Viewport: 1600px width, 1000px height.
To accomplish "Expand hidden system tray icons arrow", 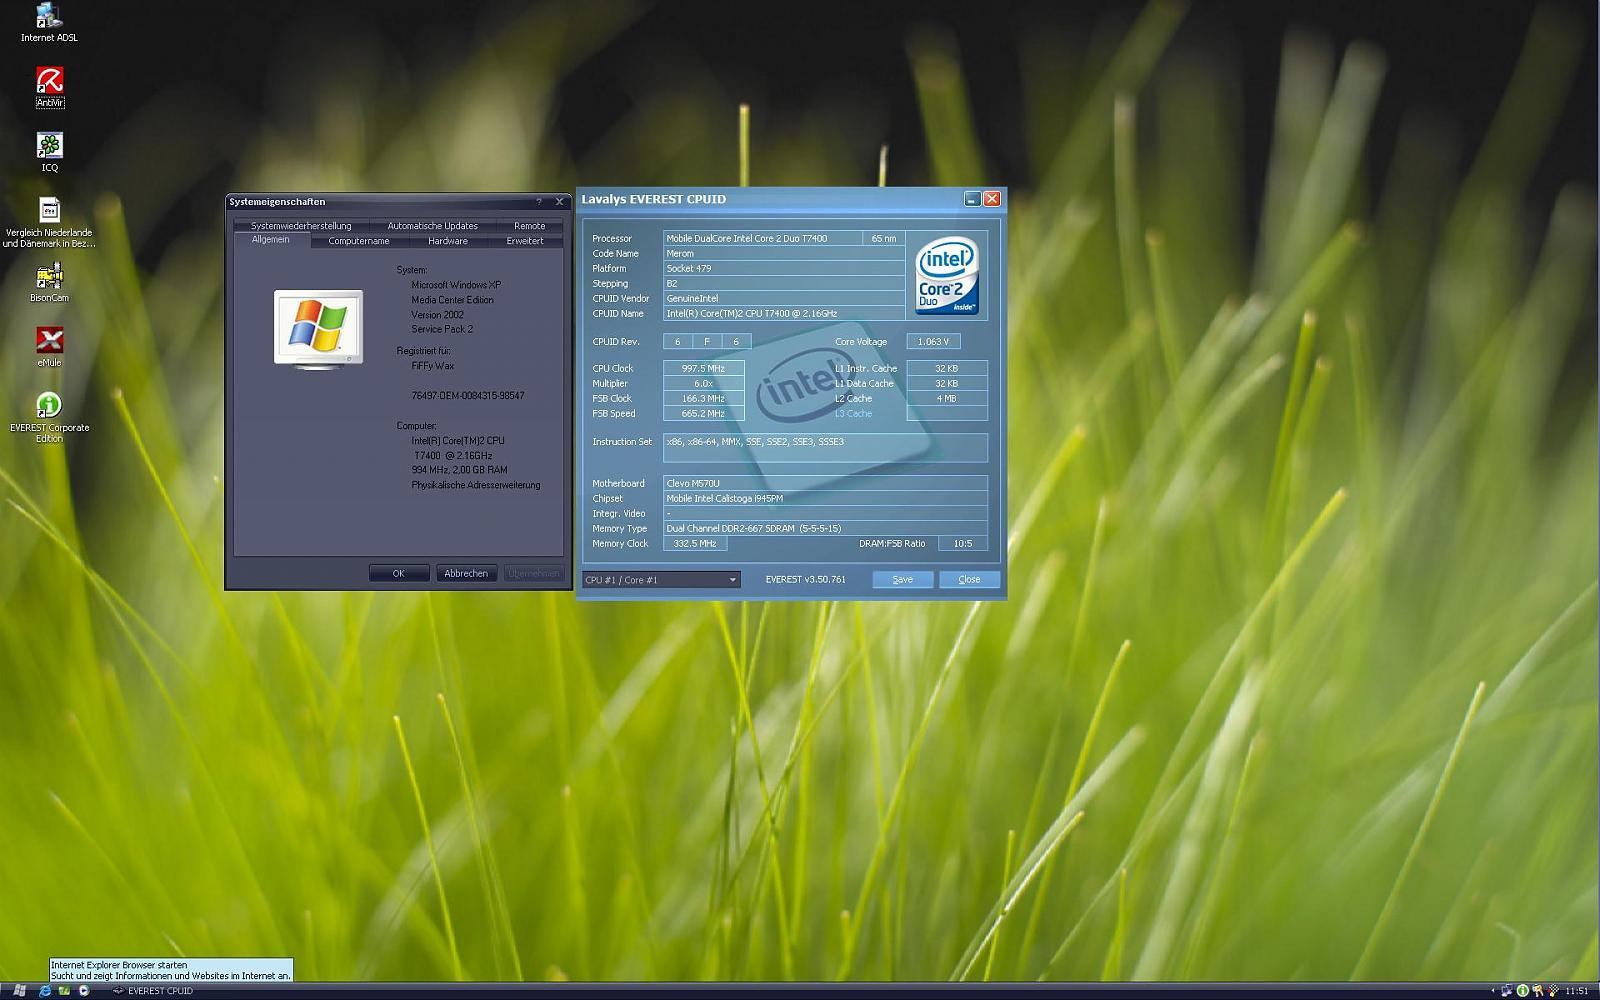I will click(x=1493, y=991).
